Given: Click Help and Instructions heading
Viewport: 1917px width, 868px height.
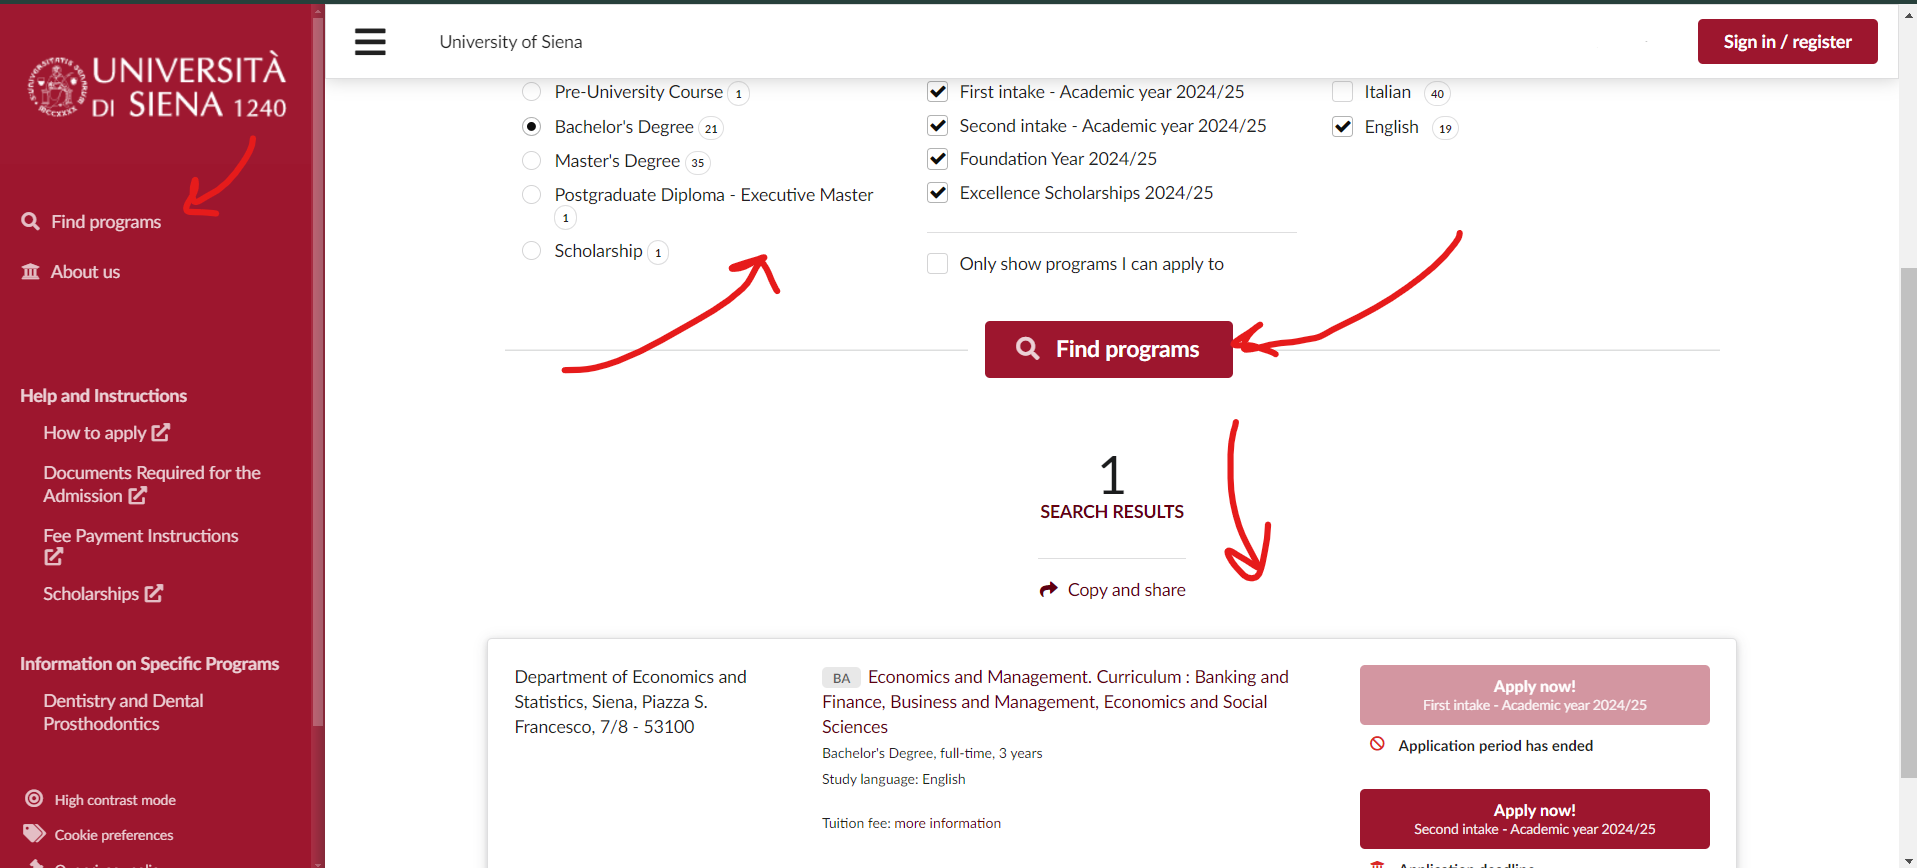Looking at the screenshot, I should tap(104, 396).
